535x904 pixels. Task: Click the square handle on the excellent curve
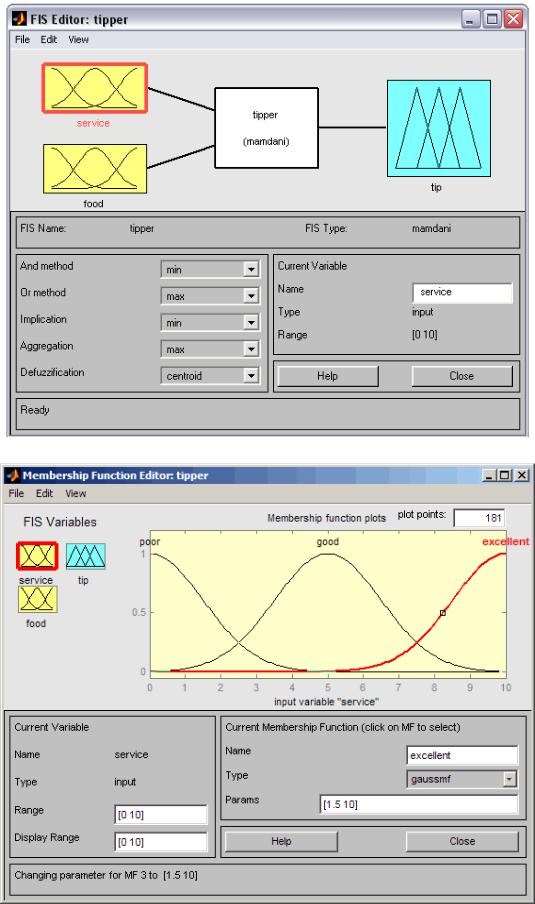(443, 613)
